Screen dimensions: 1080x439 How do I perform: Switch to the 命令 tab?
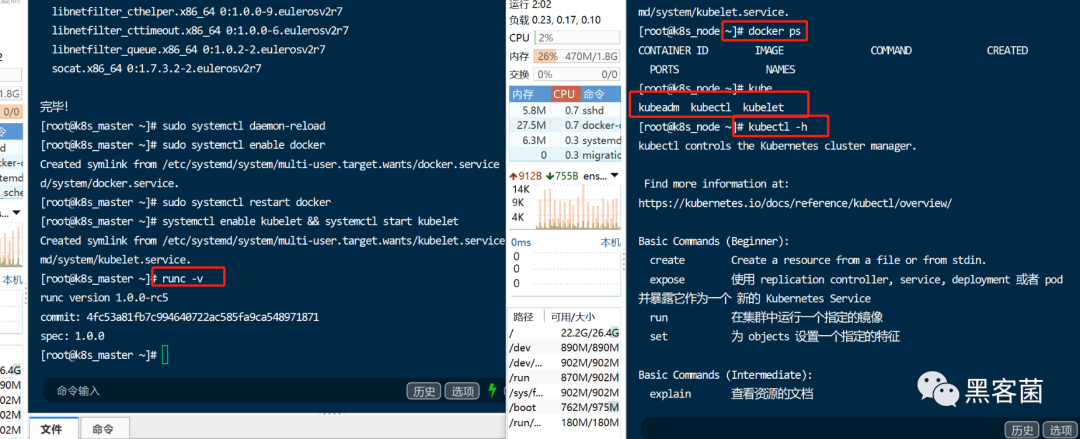103,429
